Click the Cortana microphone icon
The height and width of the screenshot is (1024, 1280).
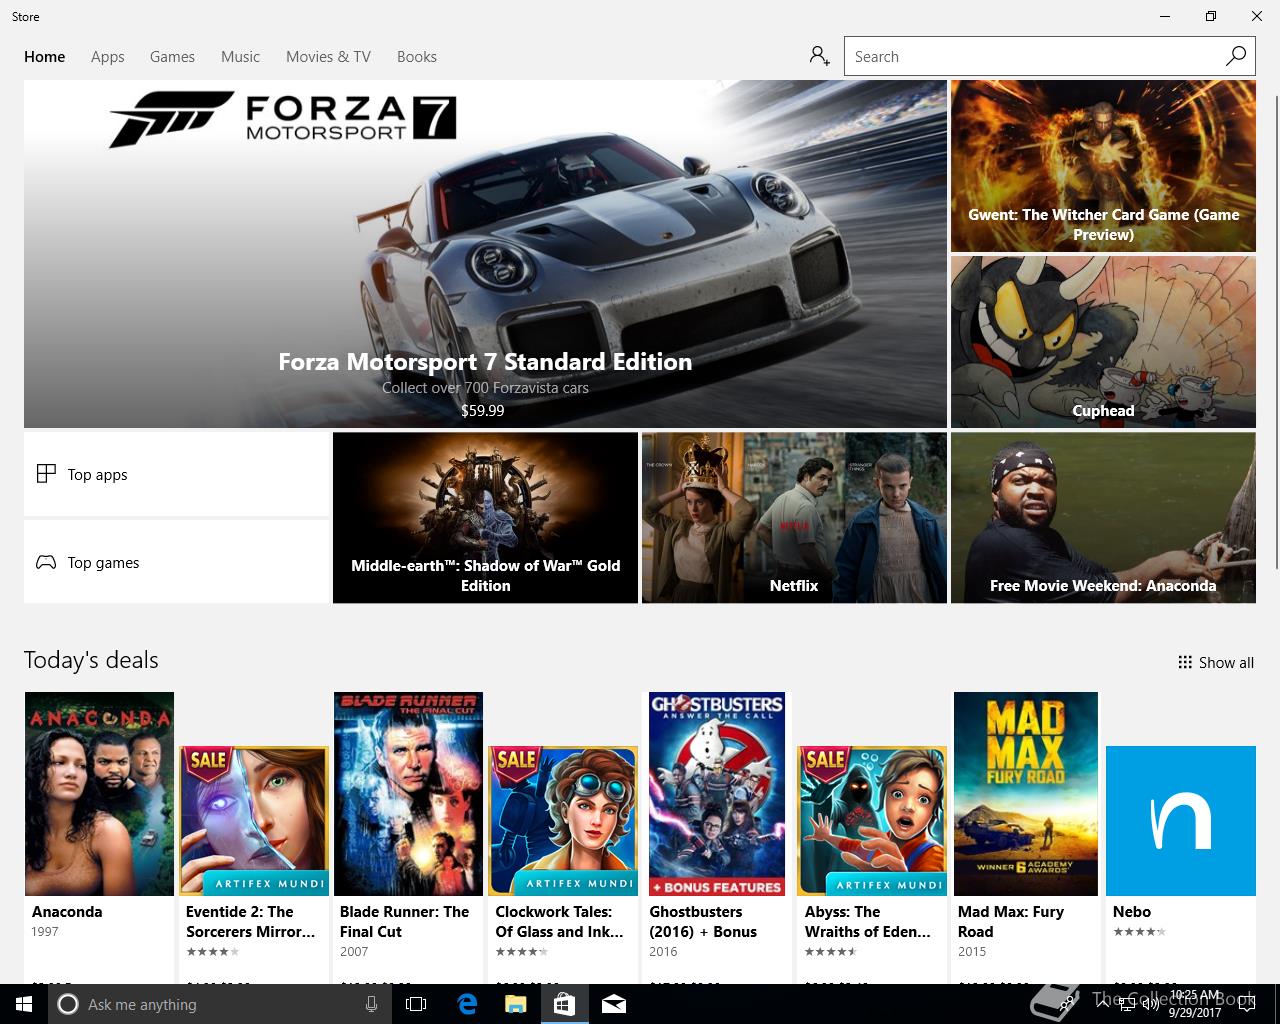pyautogui.click(x=371, y=1004)
